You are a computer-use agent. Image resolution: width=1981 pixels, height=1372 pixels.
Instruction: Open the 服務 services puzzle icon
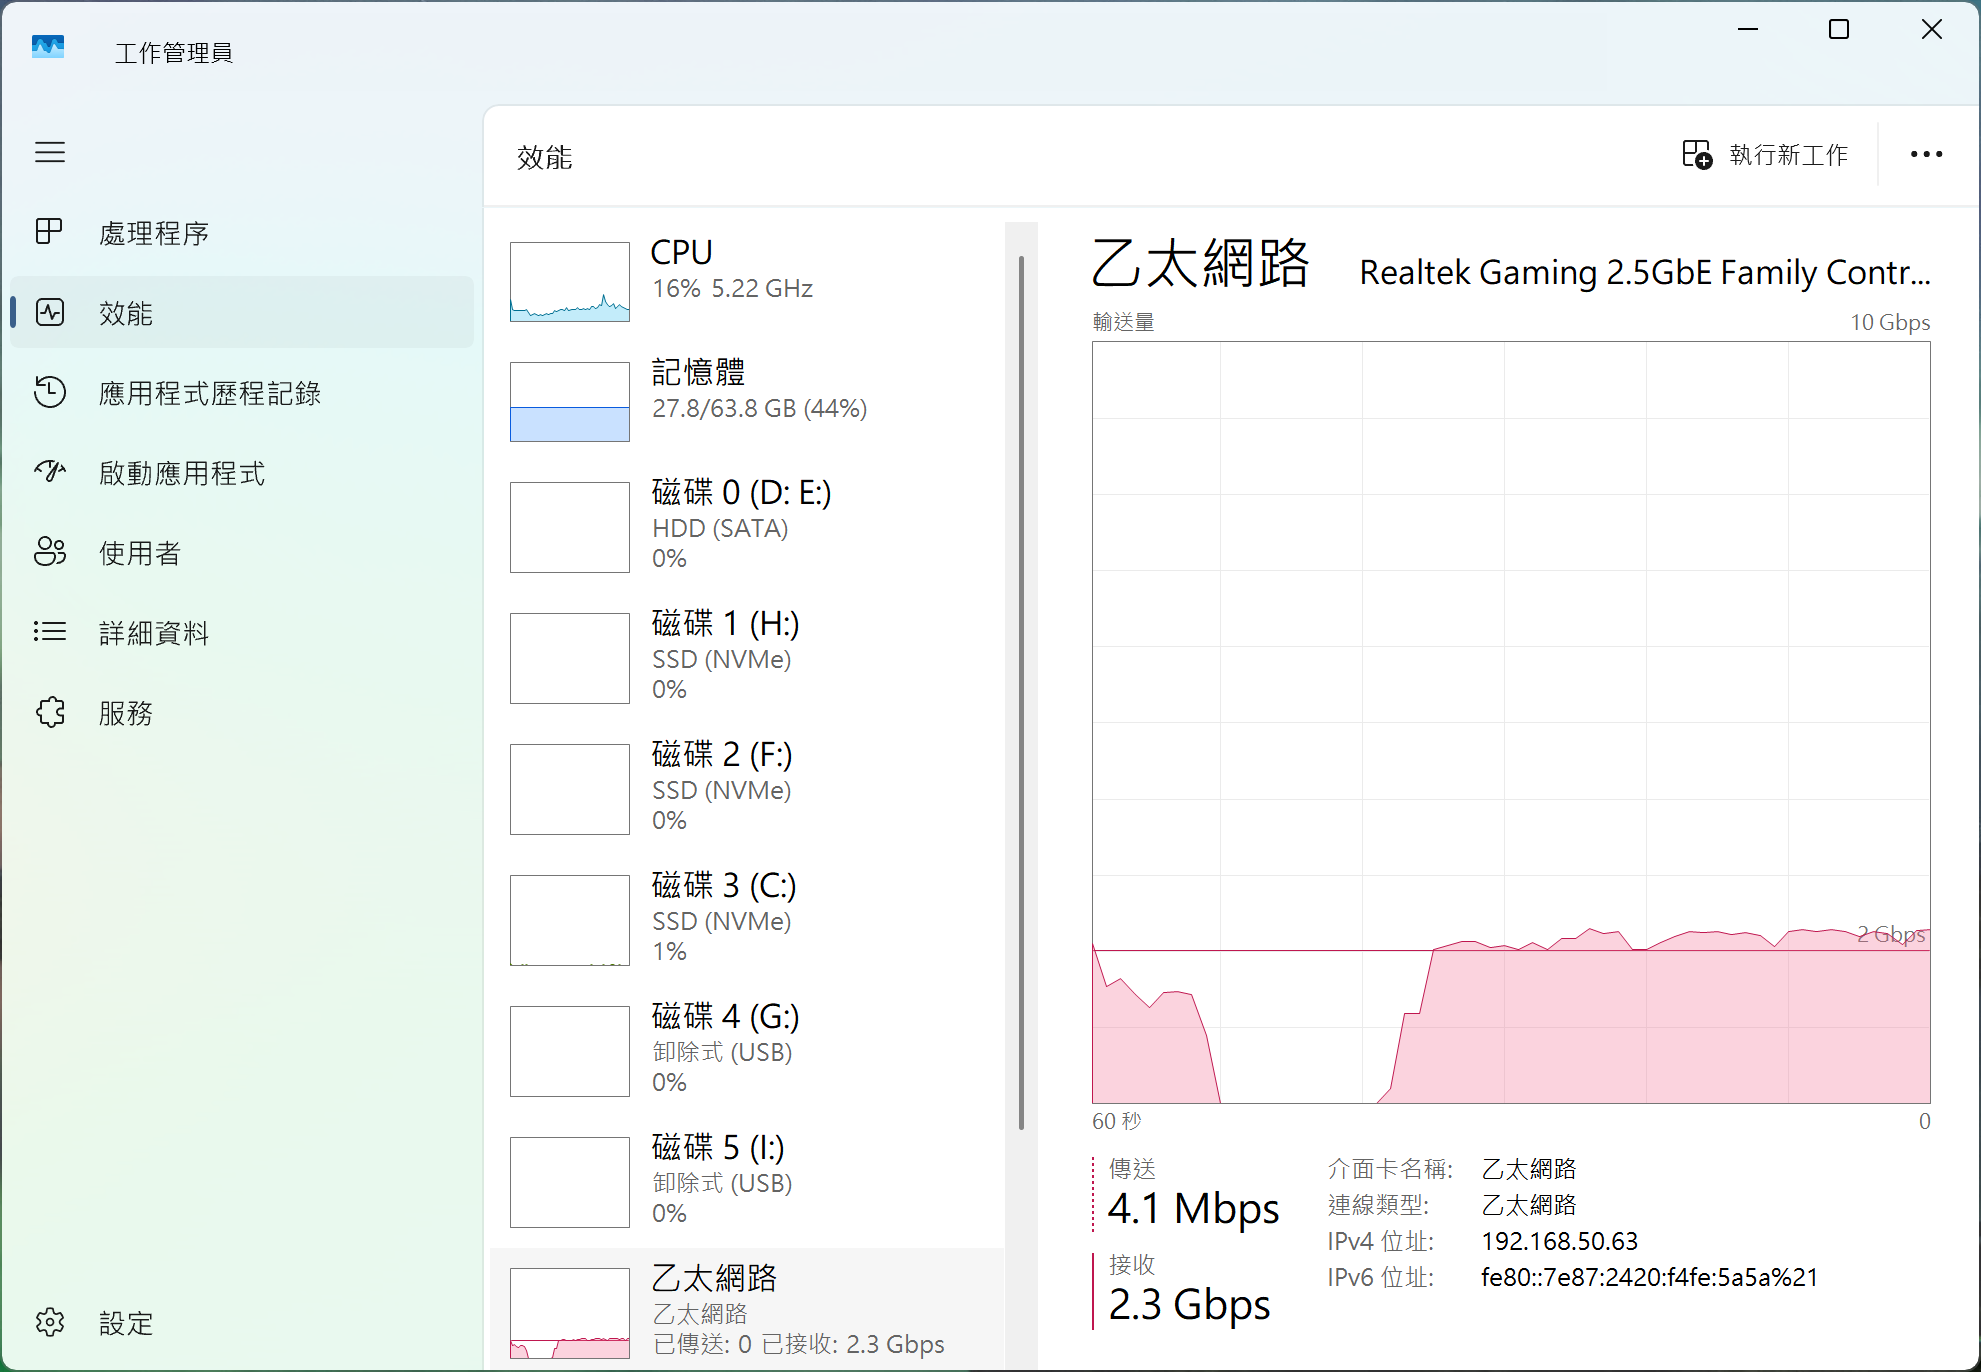[50, 712]
